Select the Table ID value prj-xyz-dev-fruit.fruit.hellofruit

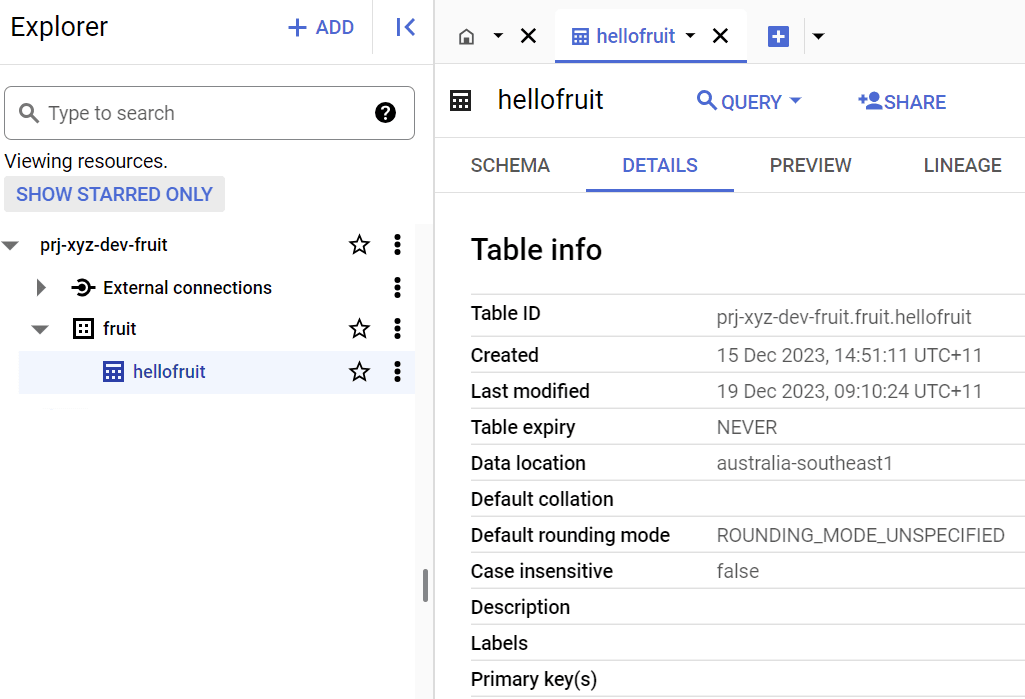[x=844, y=317]
